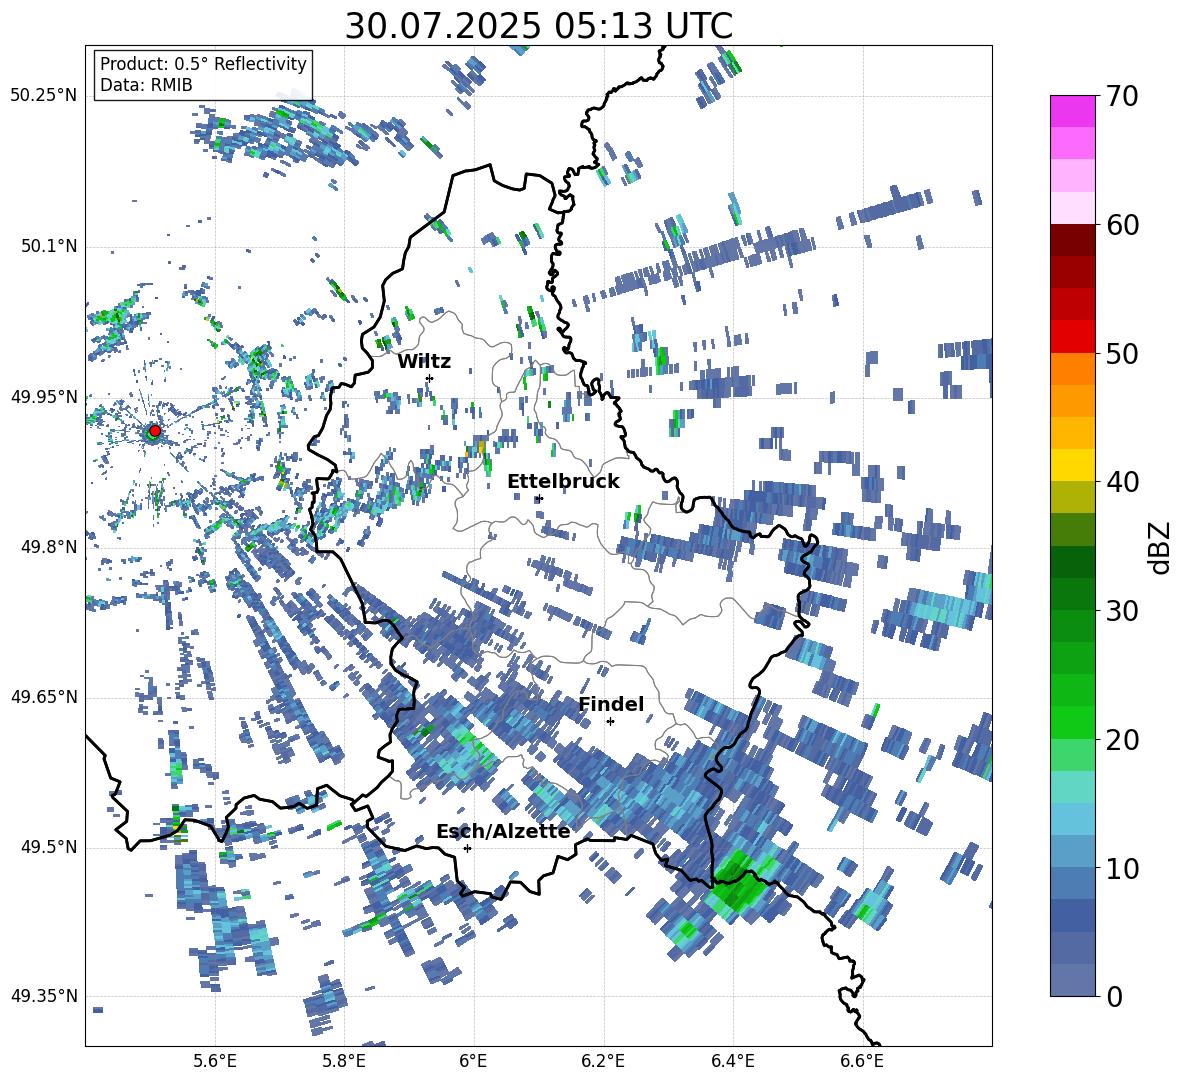Click the 30 colorbar tick label
This screenshot has height=1081, width=1184.
(1121, 611)
